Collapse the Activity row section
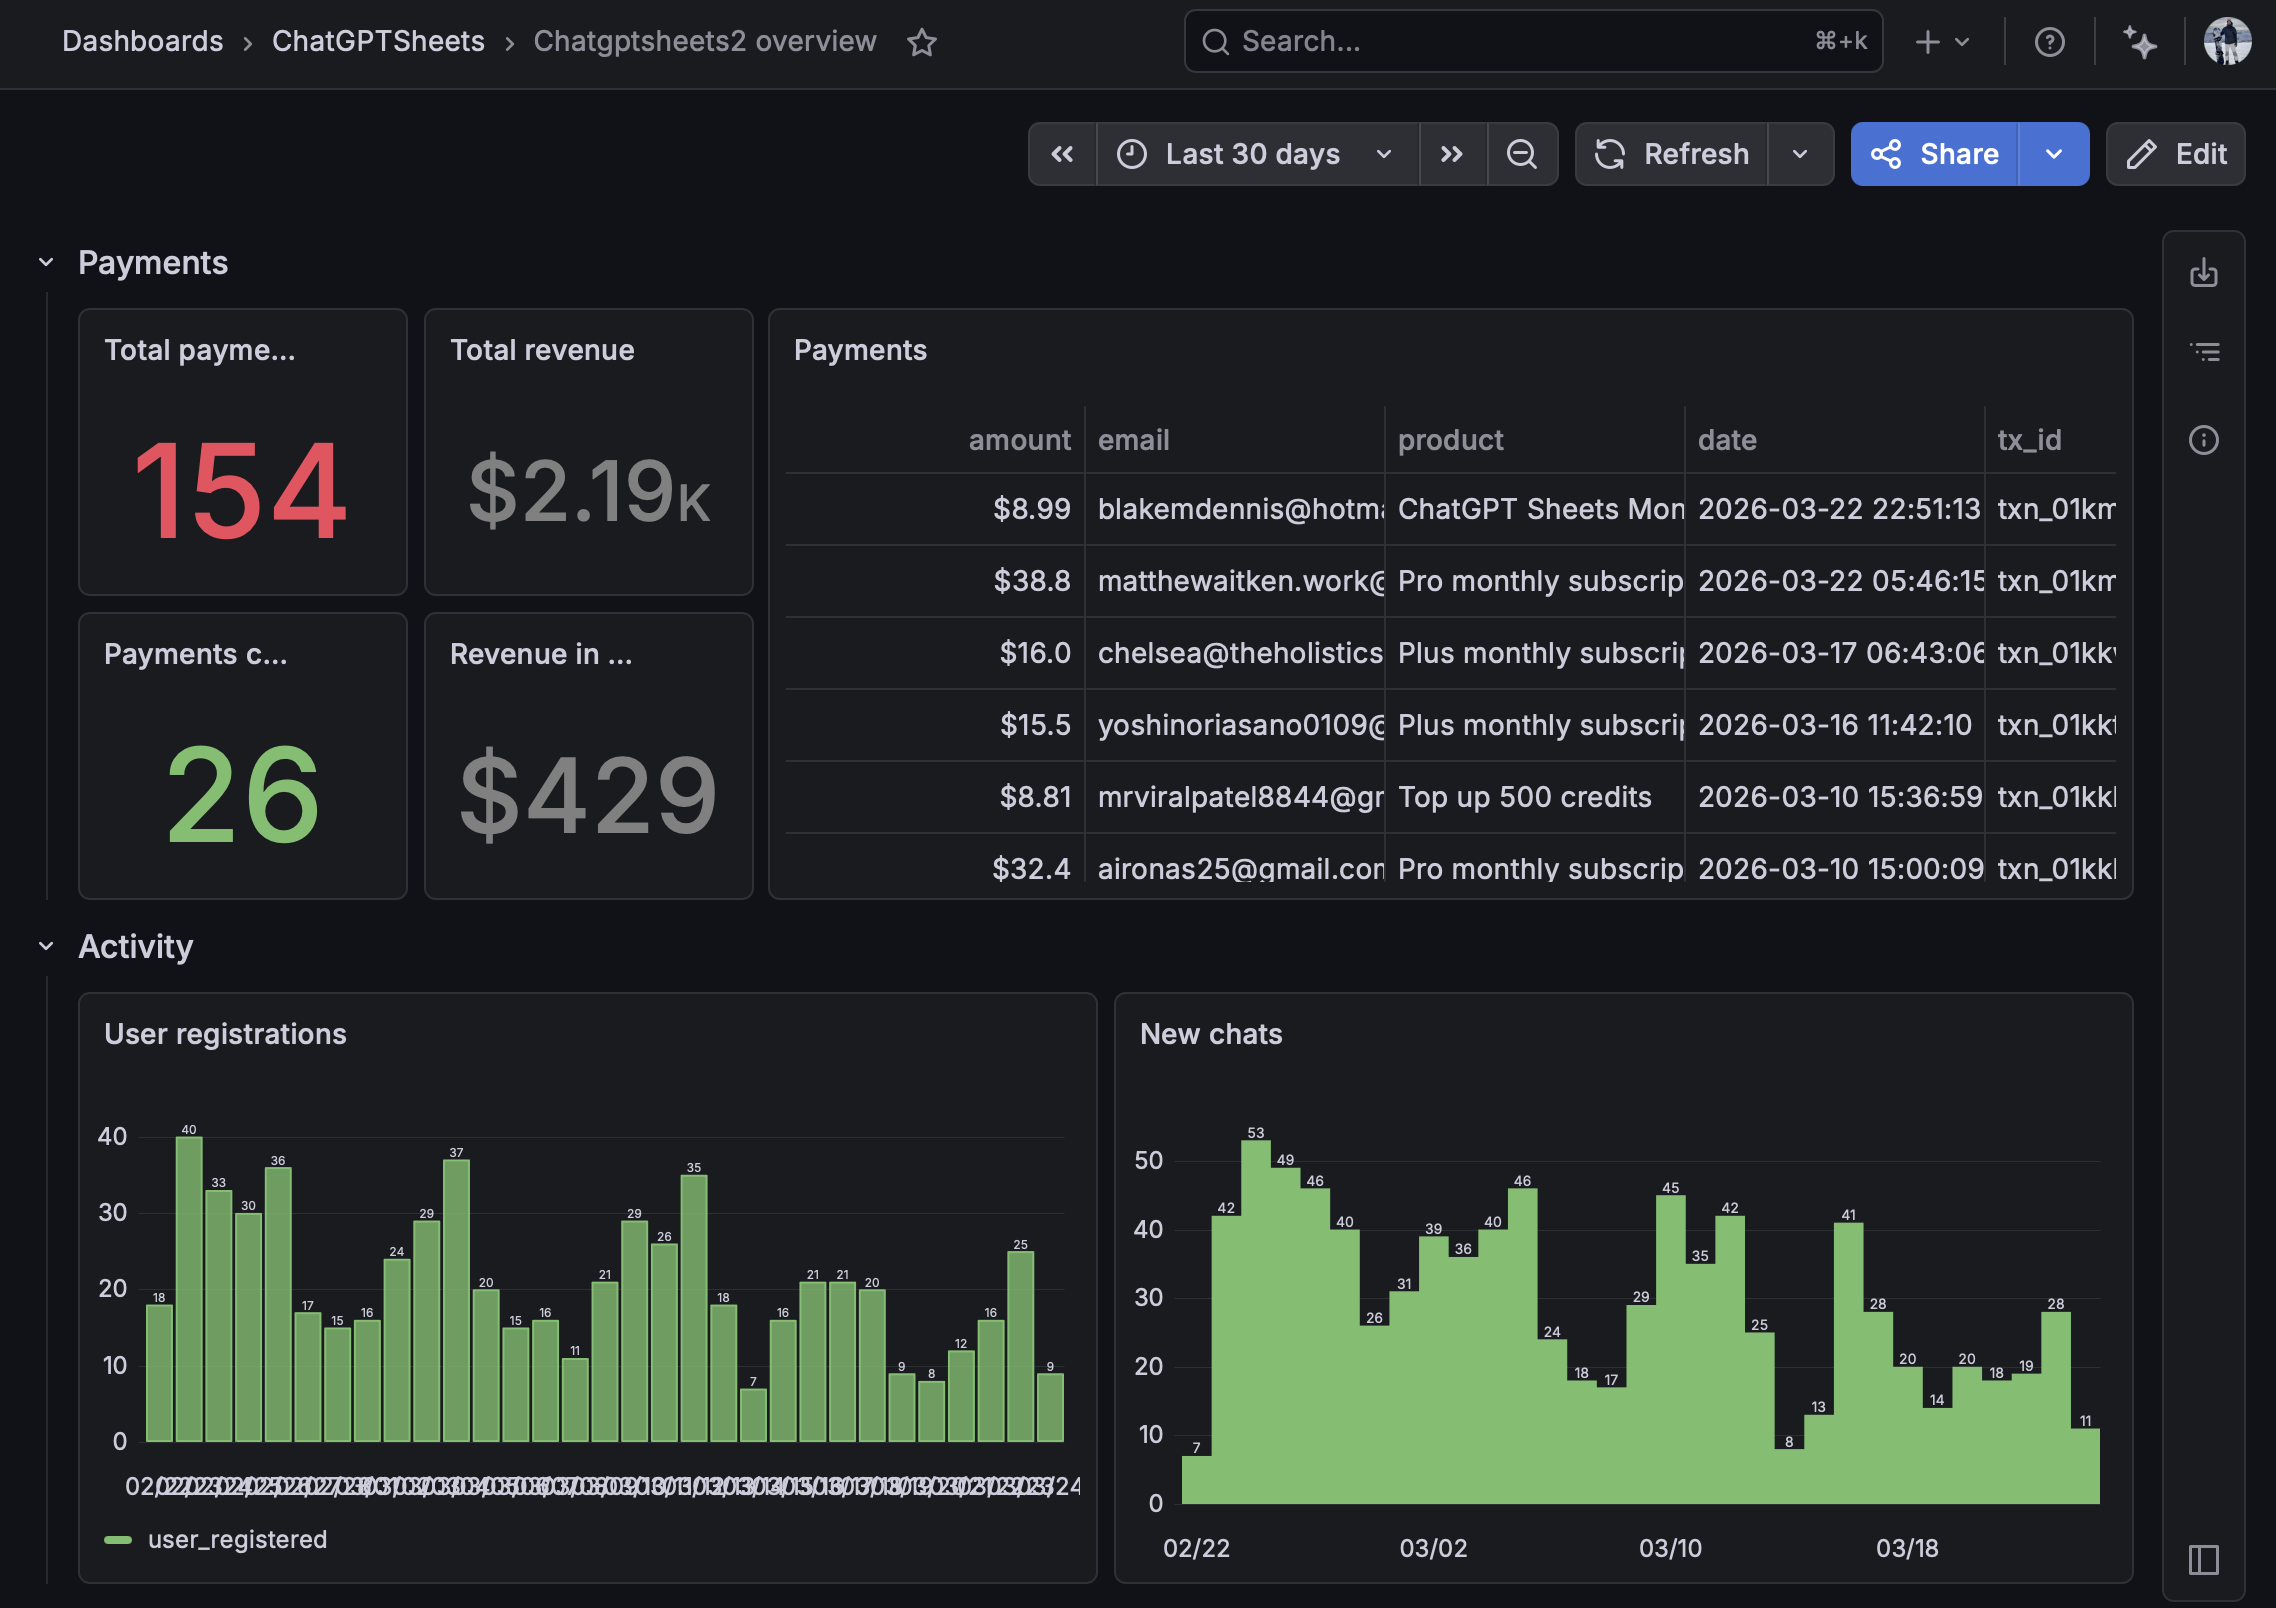 click(46, 947)
